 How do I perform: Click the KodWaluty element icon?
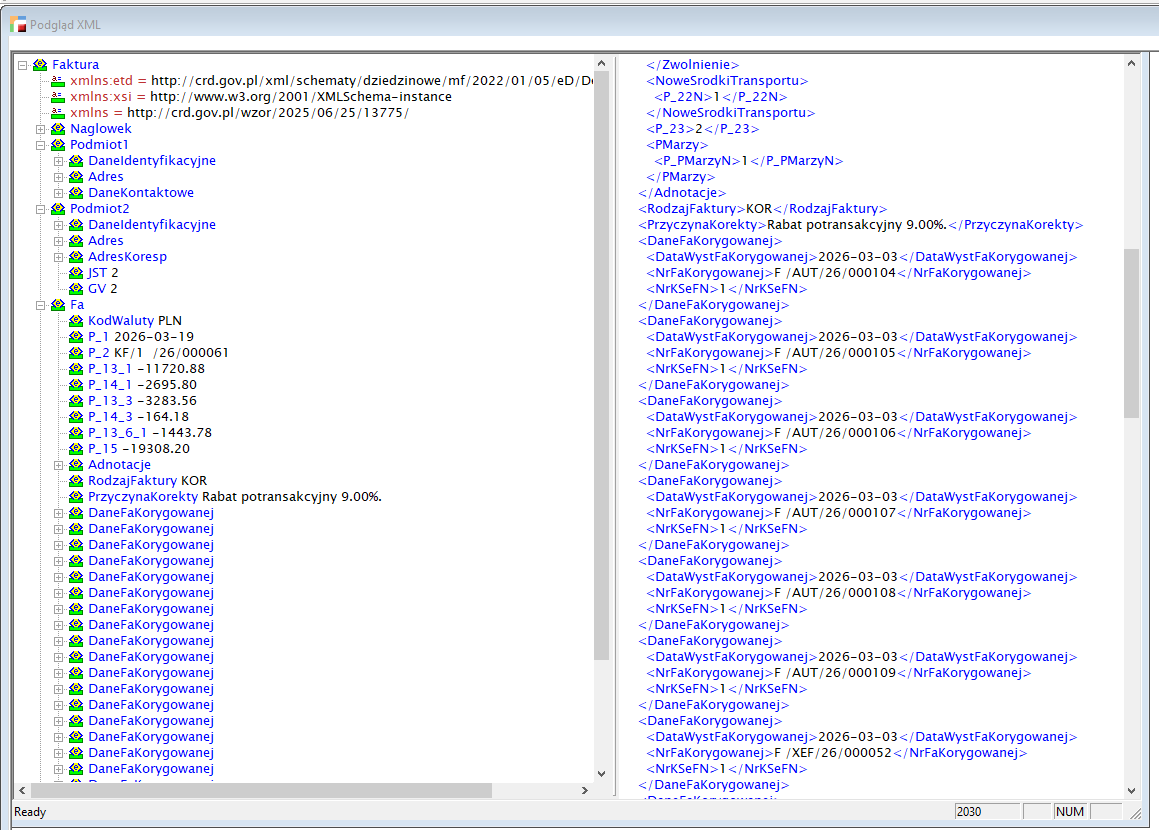(77, 321)
